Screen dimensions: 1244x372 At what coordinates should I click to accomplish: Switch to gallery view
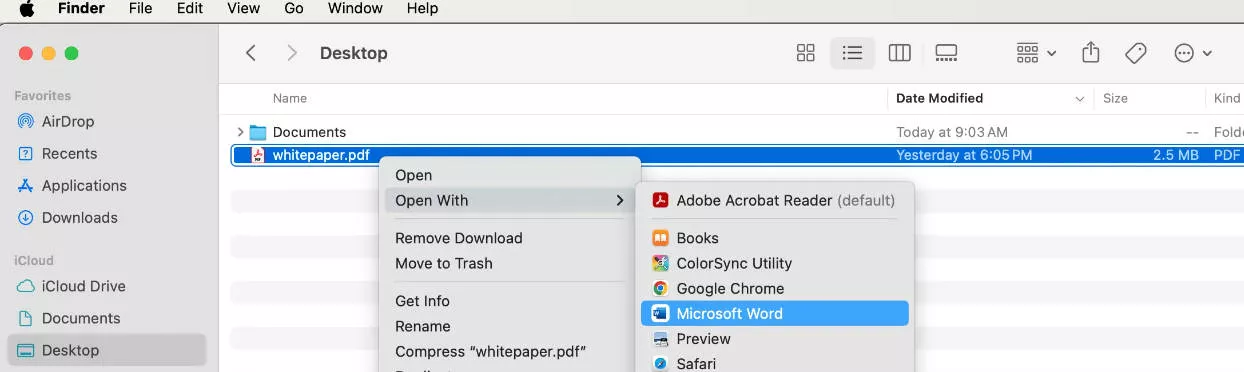click(x=946, y=53)
